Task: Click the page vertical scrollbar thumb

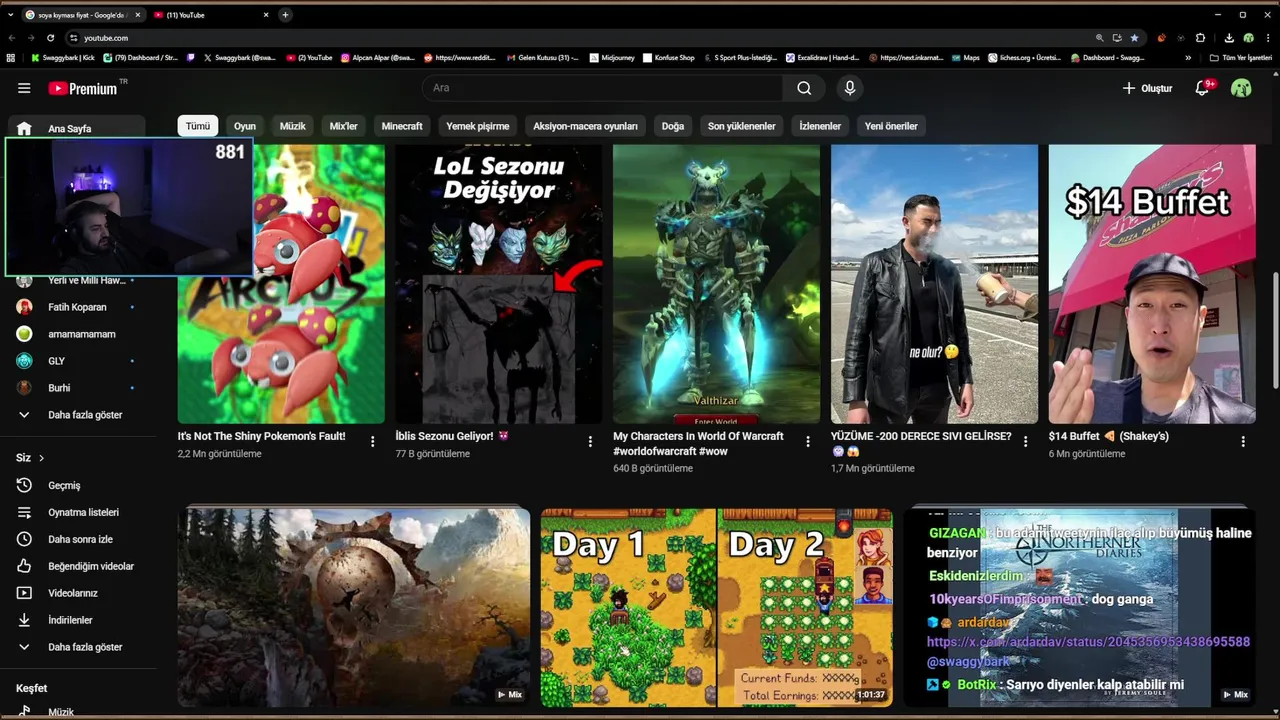Action: (x=1275, y=331)
